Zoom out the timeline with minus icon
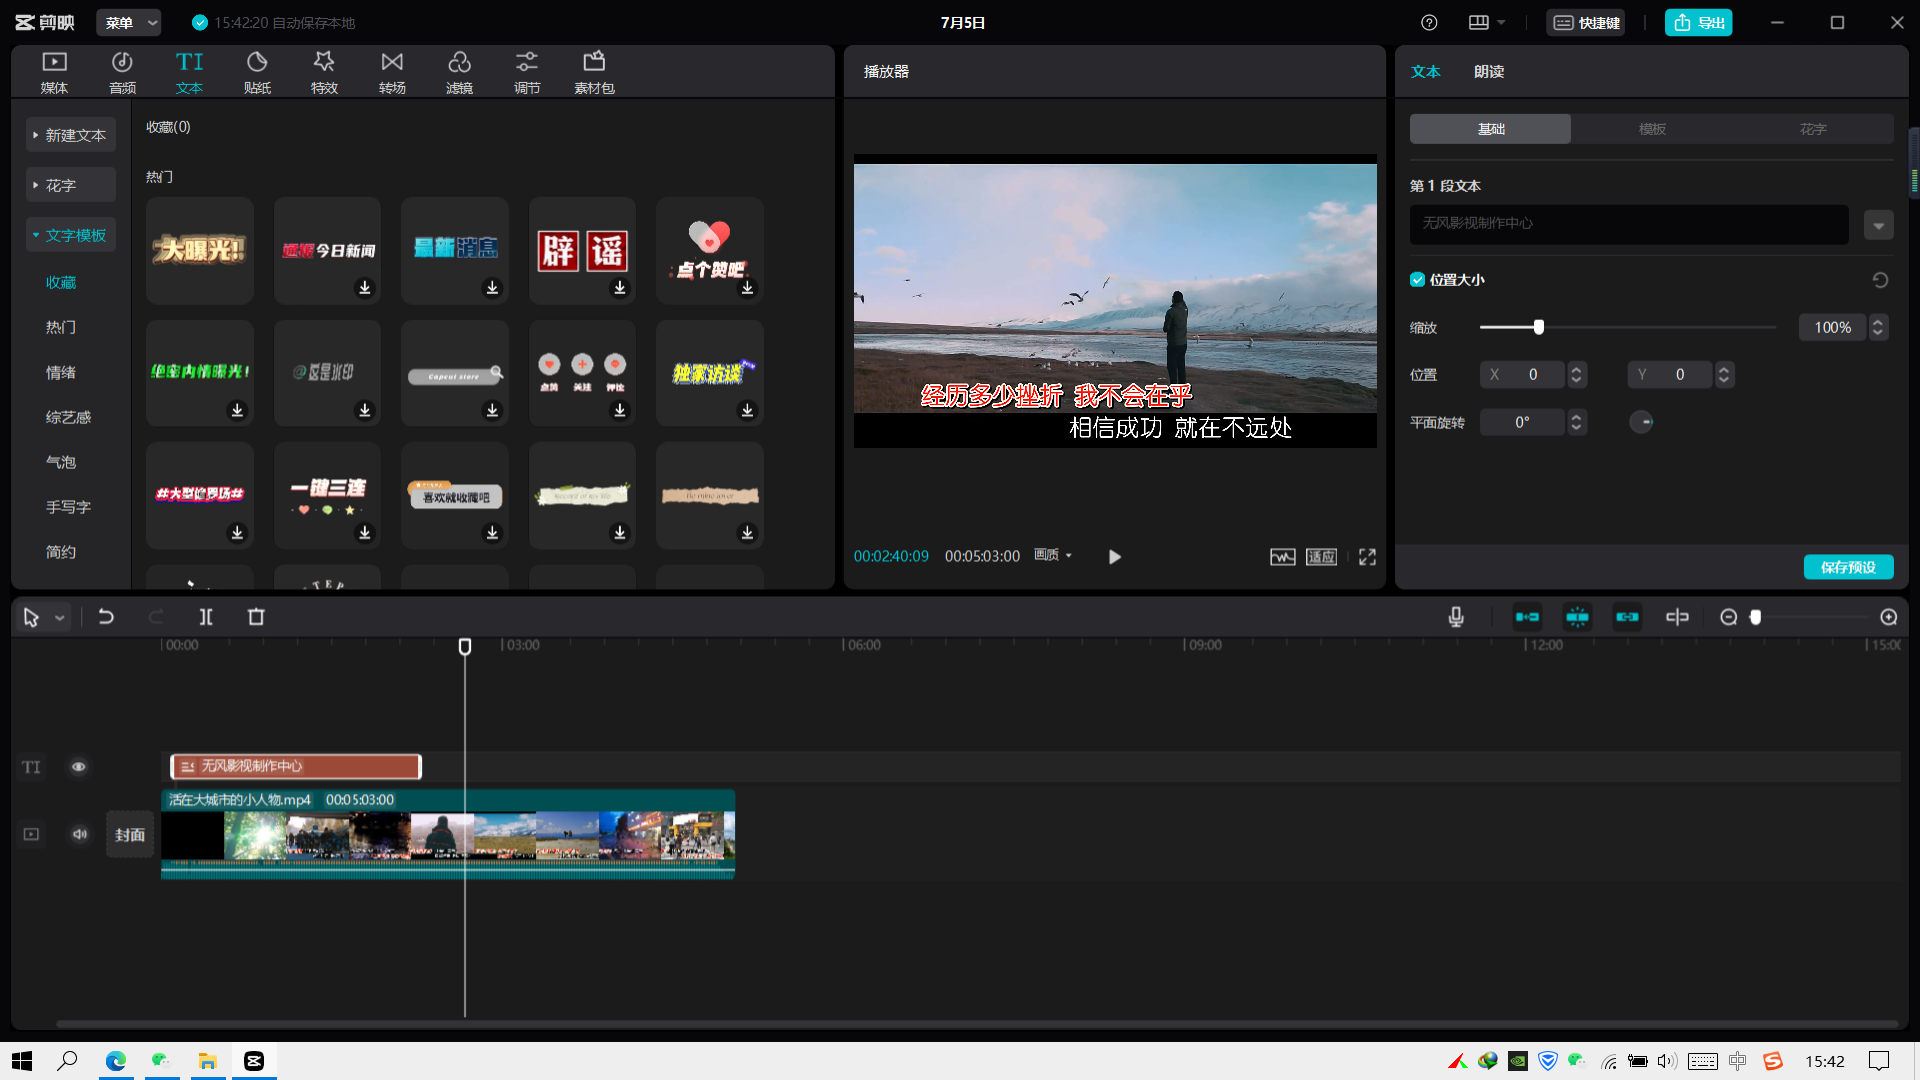This screenshot has width=1920, height=1080. click(x=1728, y=617)
